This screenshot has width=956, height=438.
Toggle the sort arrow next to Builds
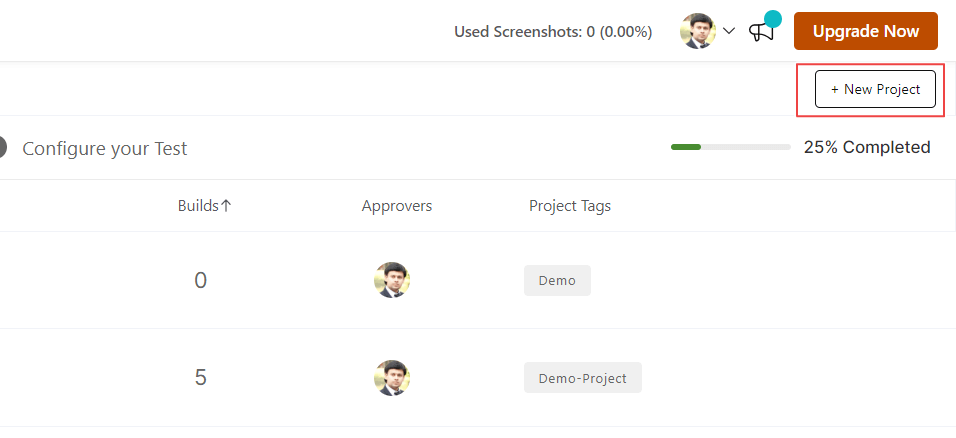[226, 206]
